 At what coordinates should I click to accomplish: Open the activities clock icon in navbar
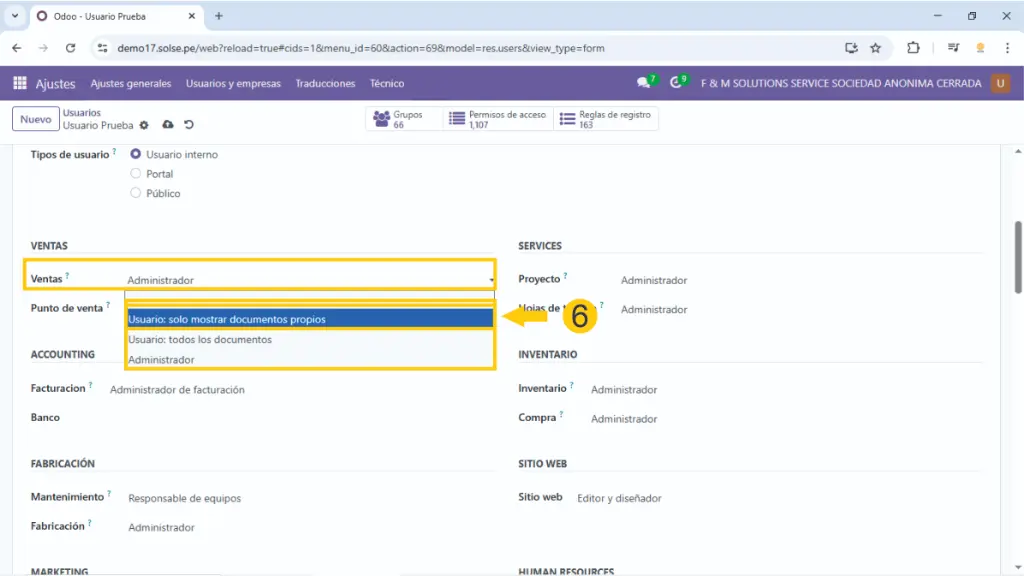[x=677, y=83]
